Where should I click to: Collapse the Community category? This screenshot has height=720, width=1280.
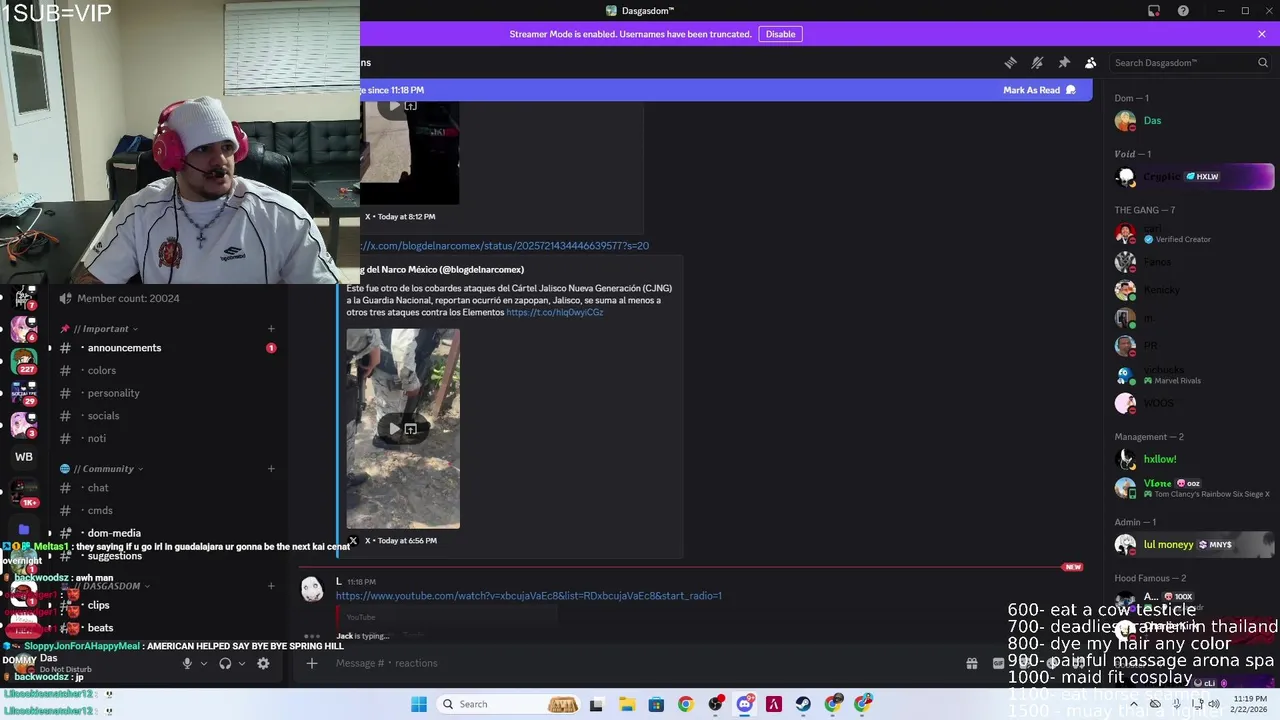(x=107, y=469)
